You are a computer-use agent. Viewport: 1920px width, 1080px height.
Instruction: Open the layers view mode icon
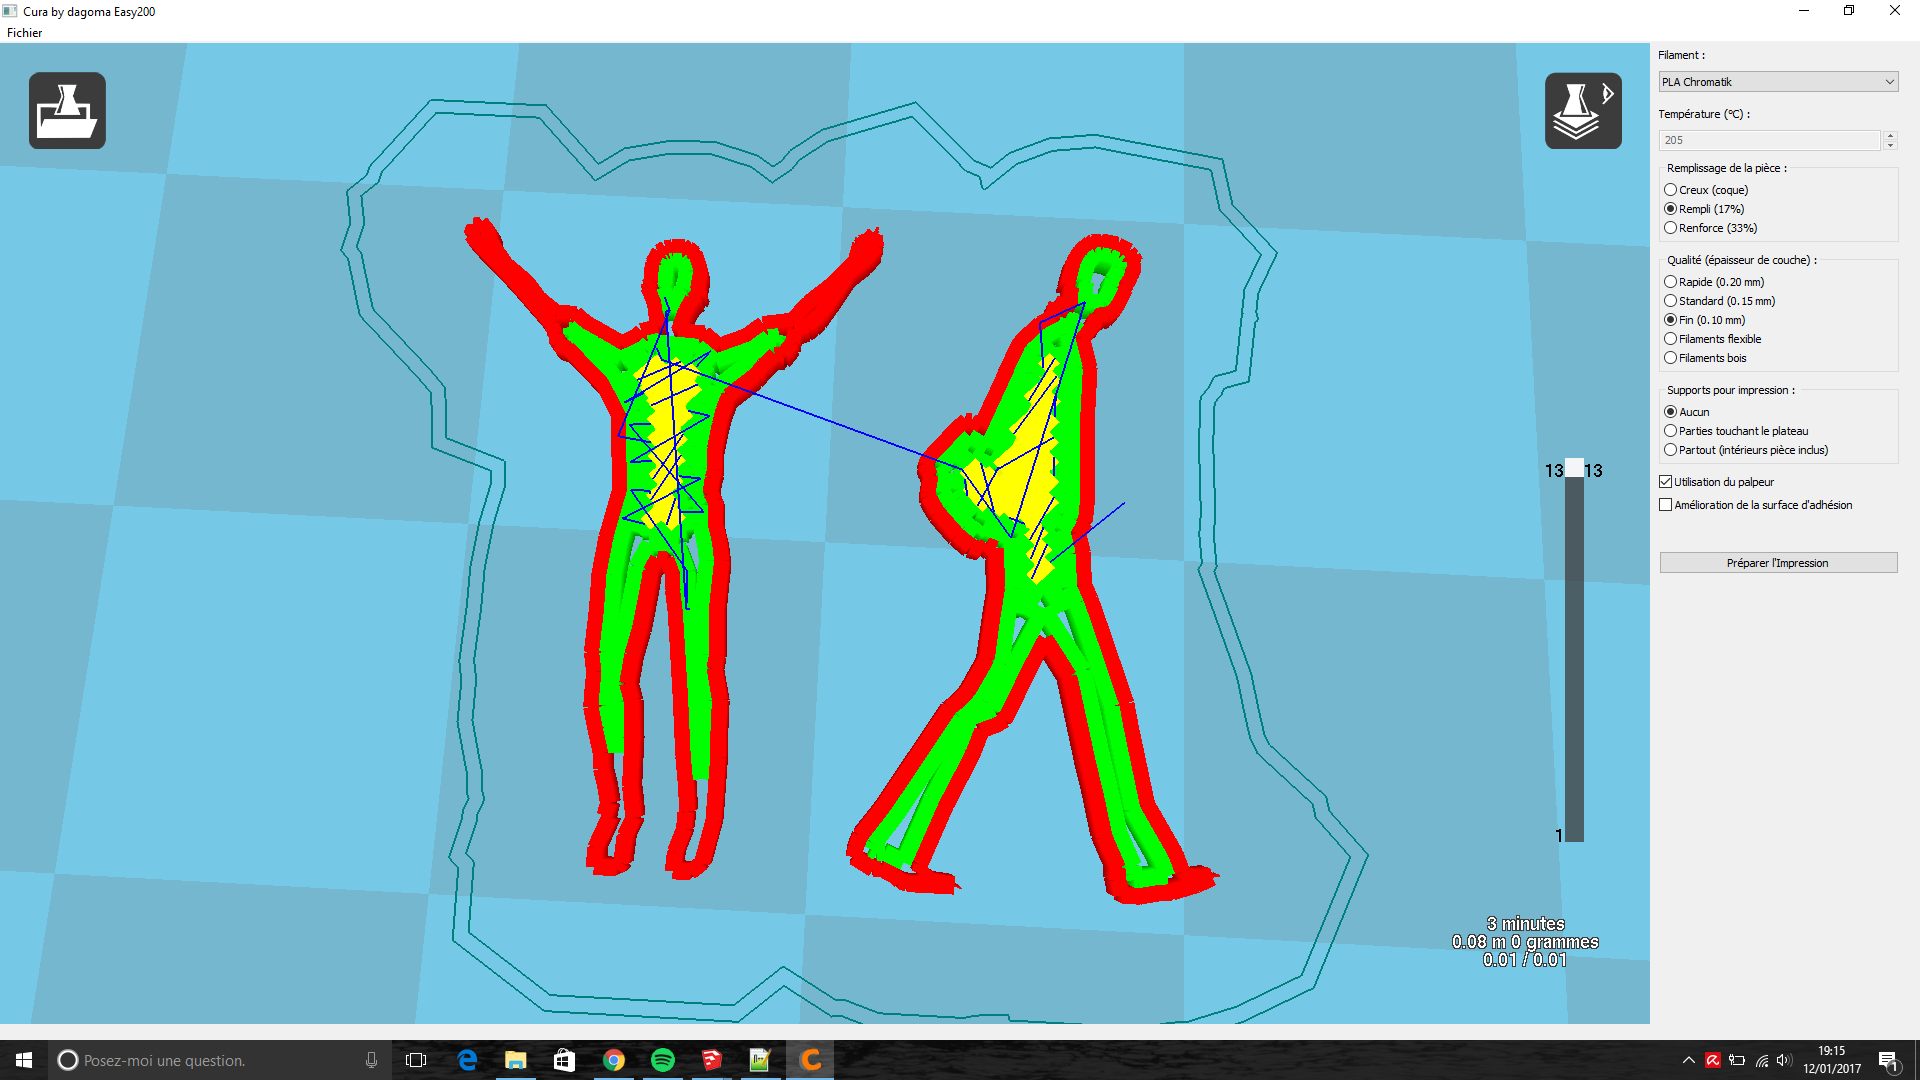(1582, 111)
